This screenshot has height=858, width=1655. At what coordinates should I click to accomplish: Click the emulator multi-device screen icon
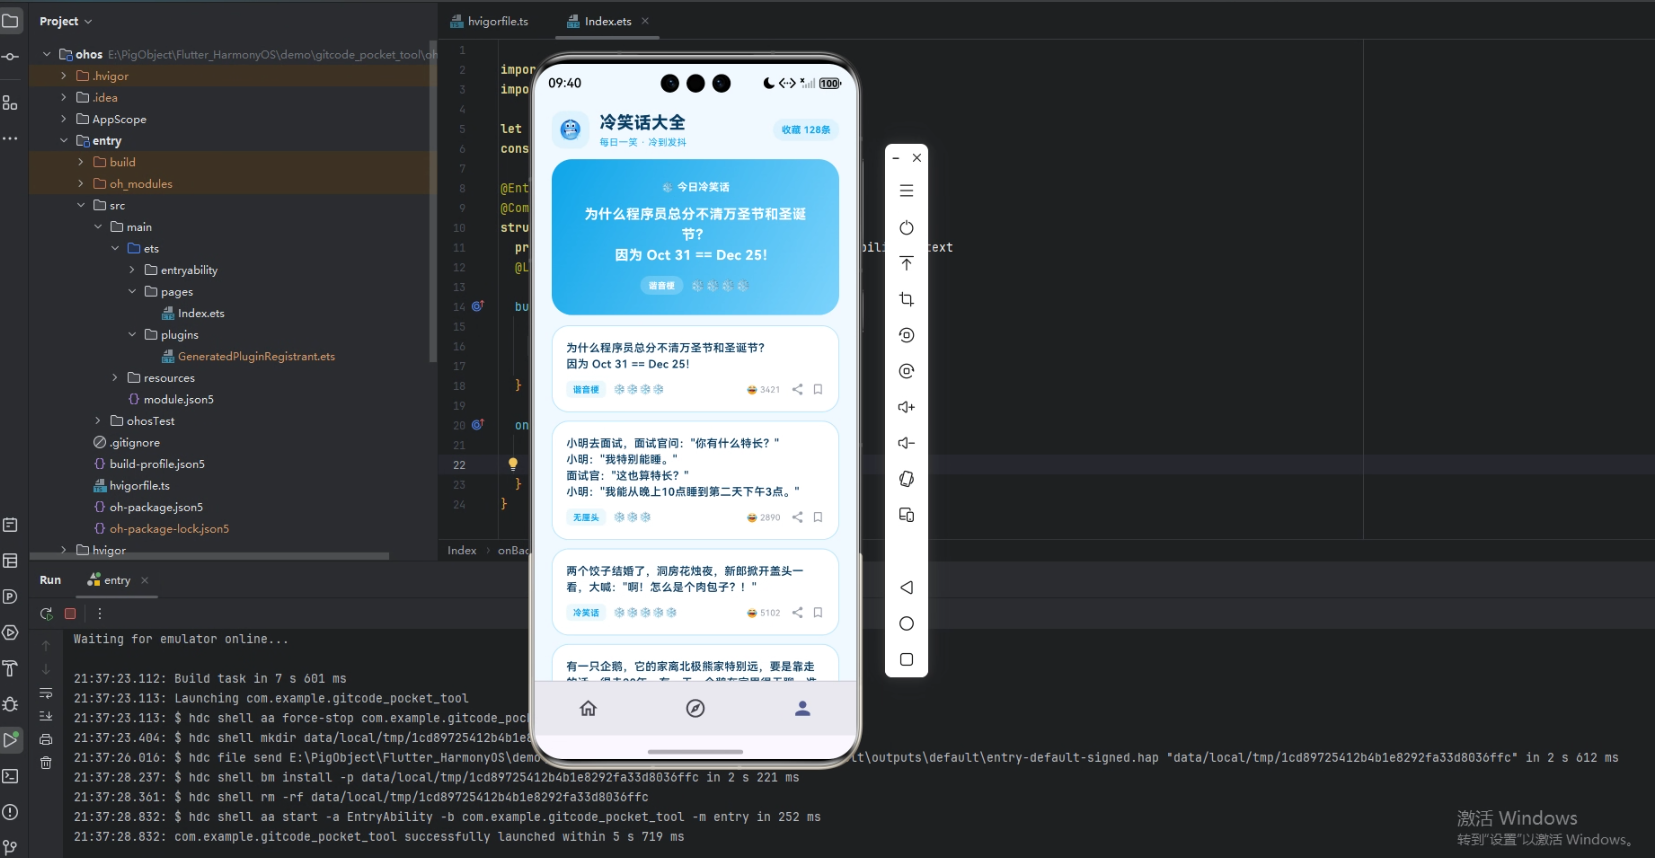906,515
